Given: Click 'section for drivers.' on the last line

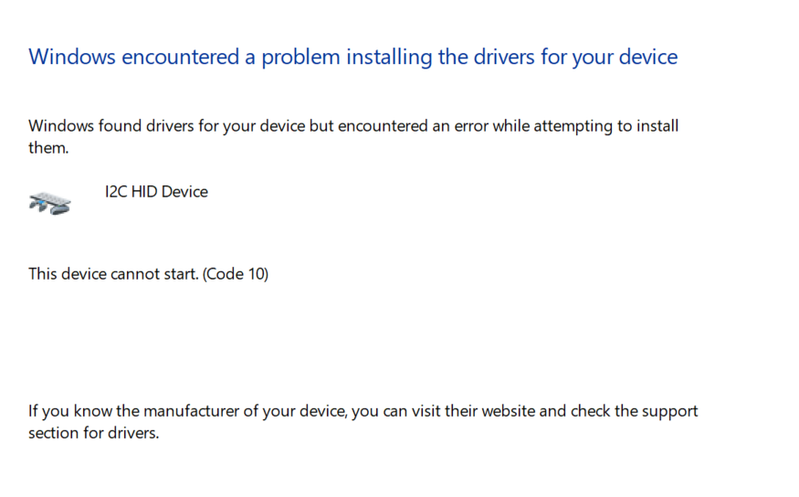Looking at the screenshot, I should coord(94,435).
